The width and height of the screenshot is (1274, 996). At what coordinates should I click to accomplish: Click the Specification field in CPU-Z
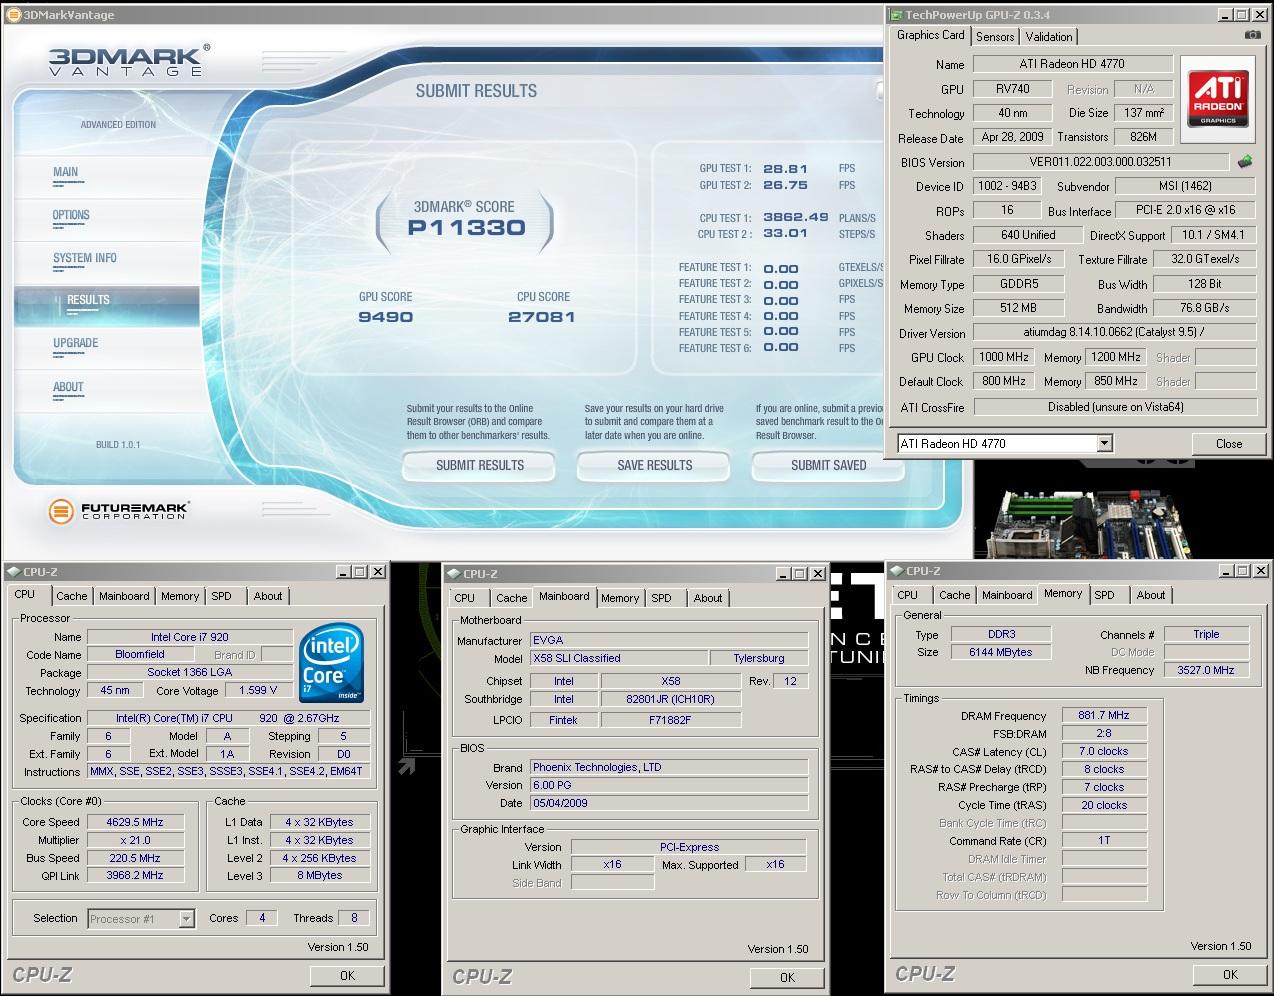[x=228, y=718]
